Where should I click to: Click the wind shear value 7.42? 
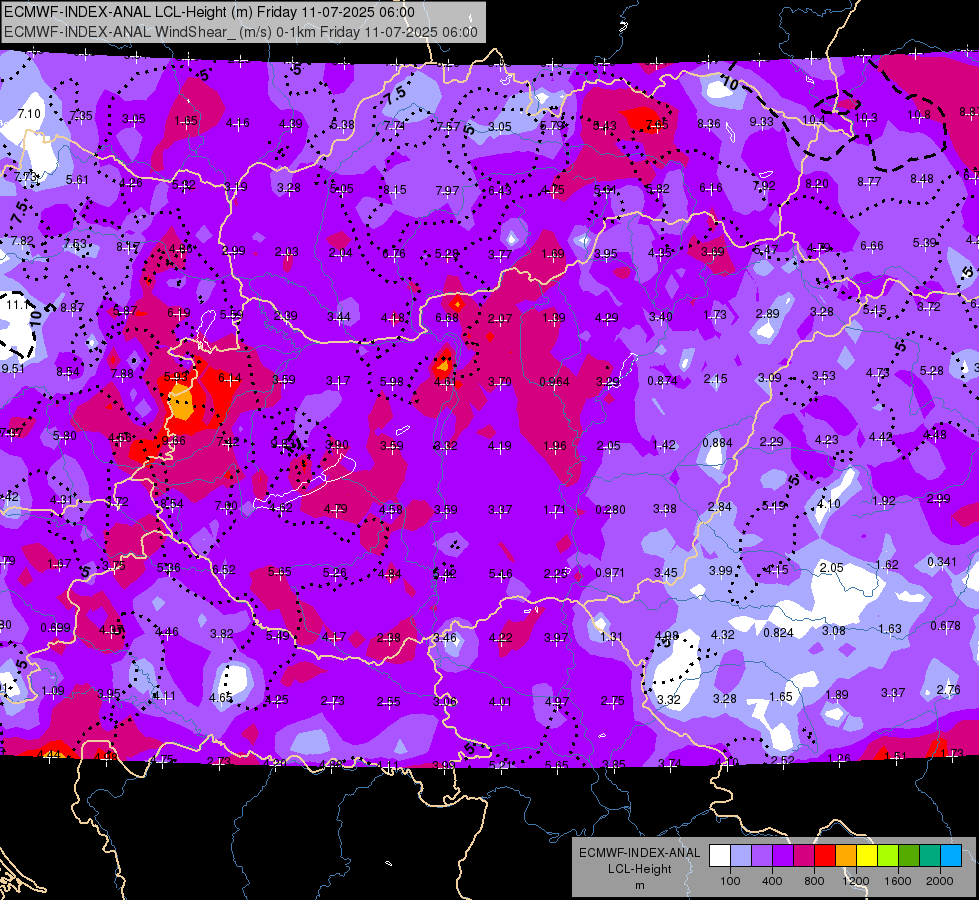228,442
